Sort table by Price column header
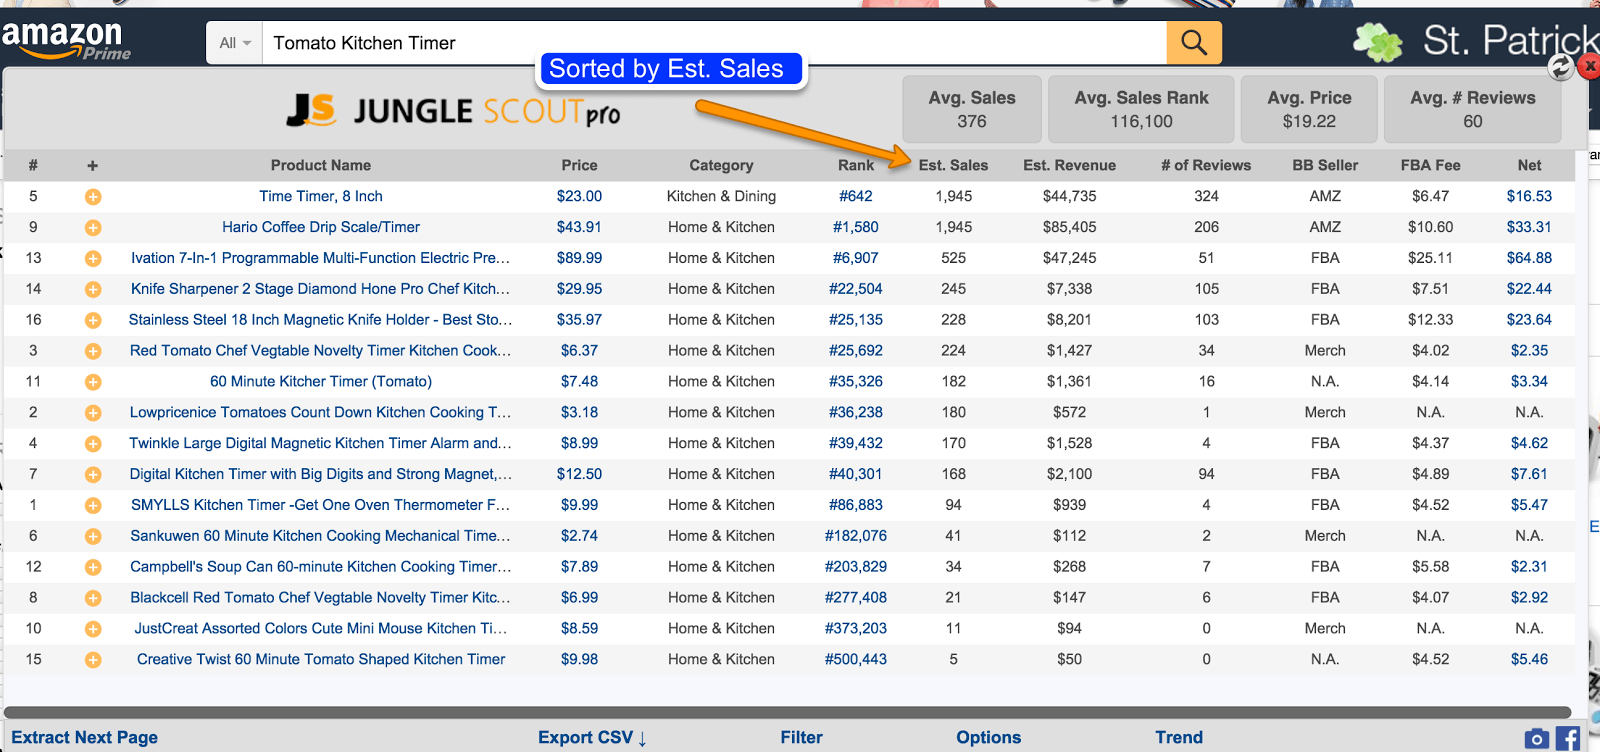The width and height of the screenshot is (1600, 752). point(579,165)
